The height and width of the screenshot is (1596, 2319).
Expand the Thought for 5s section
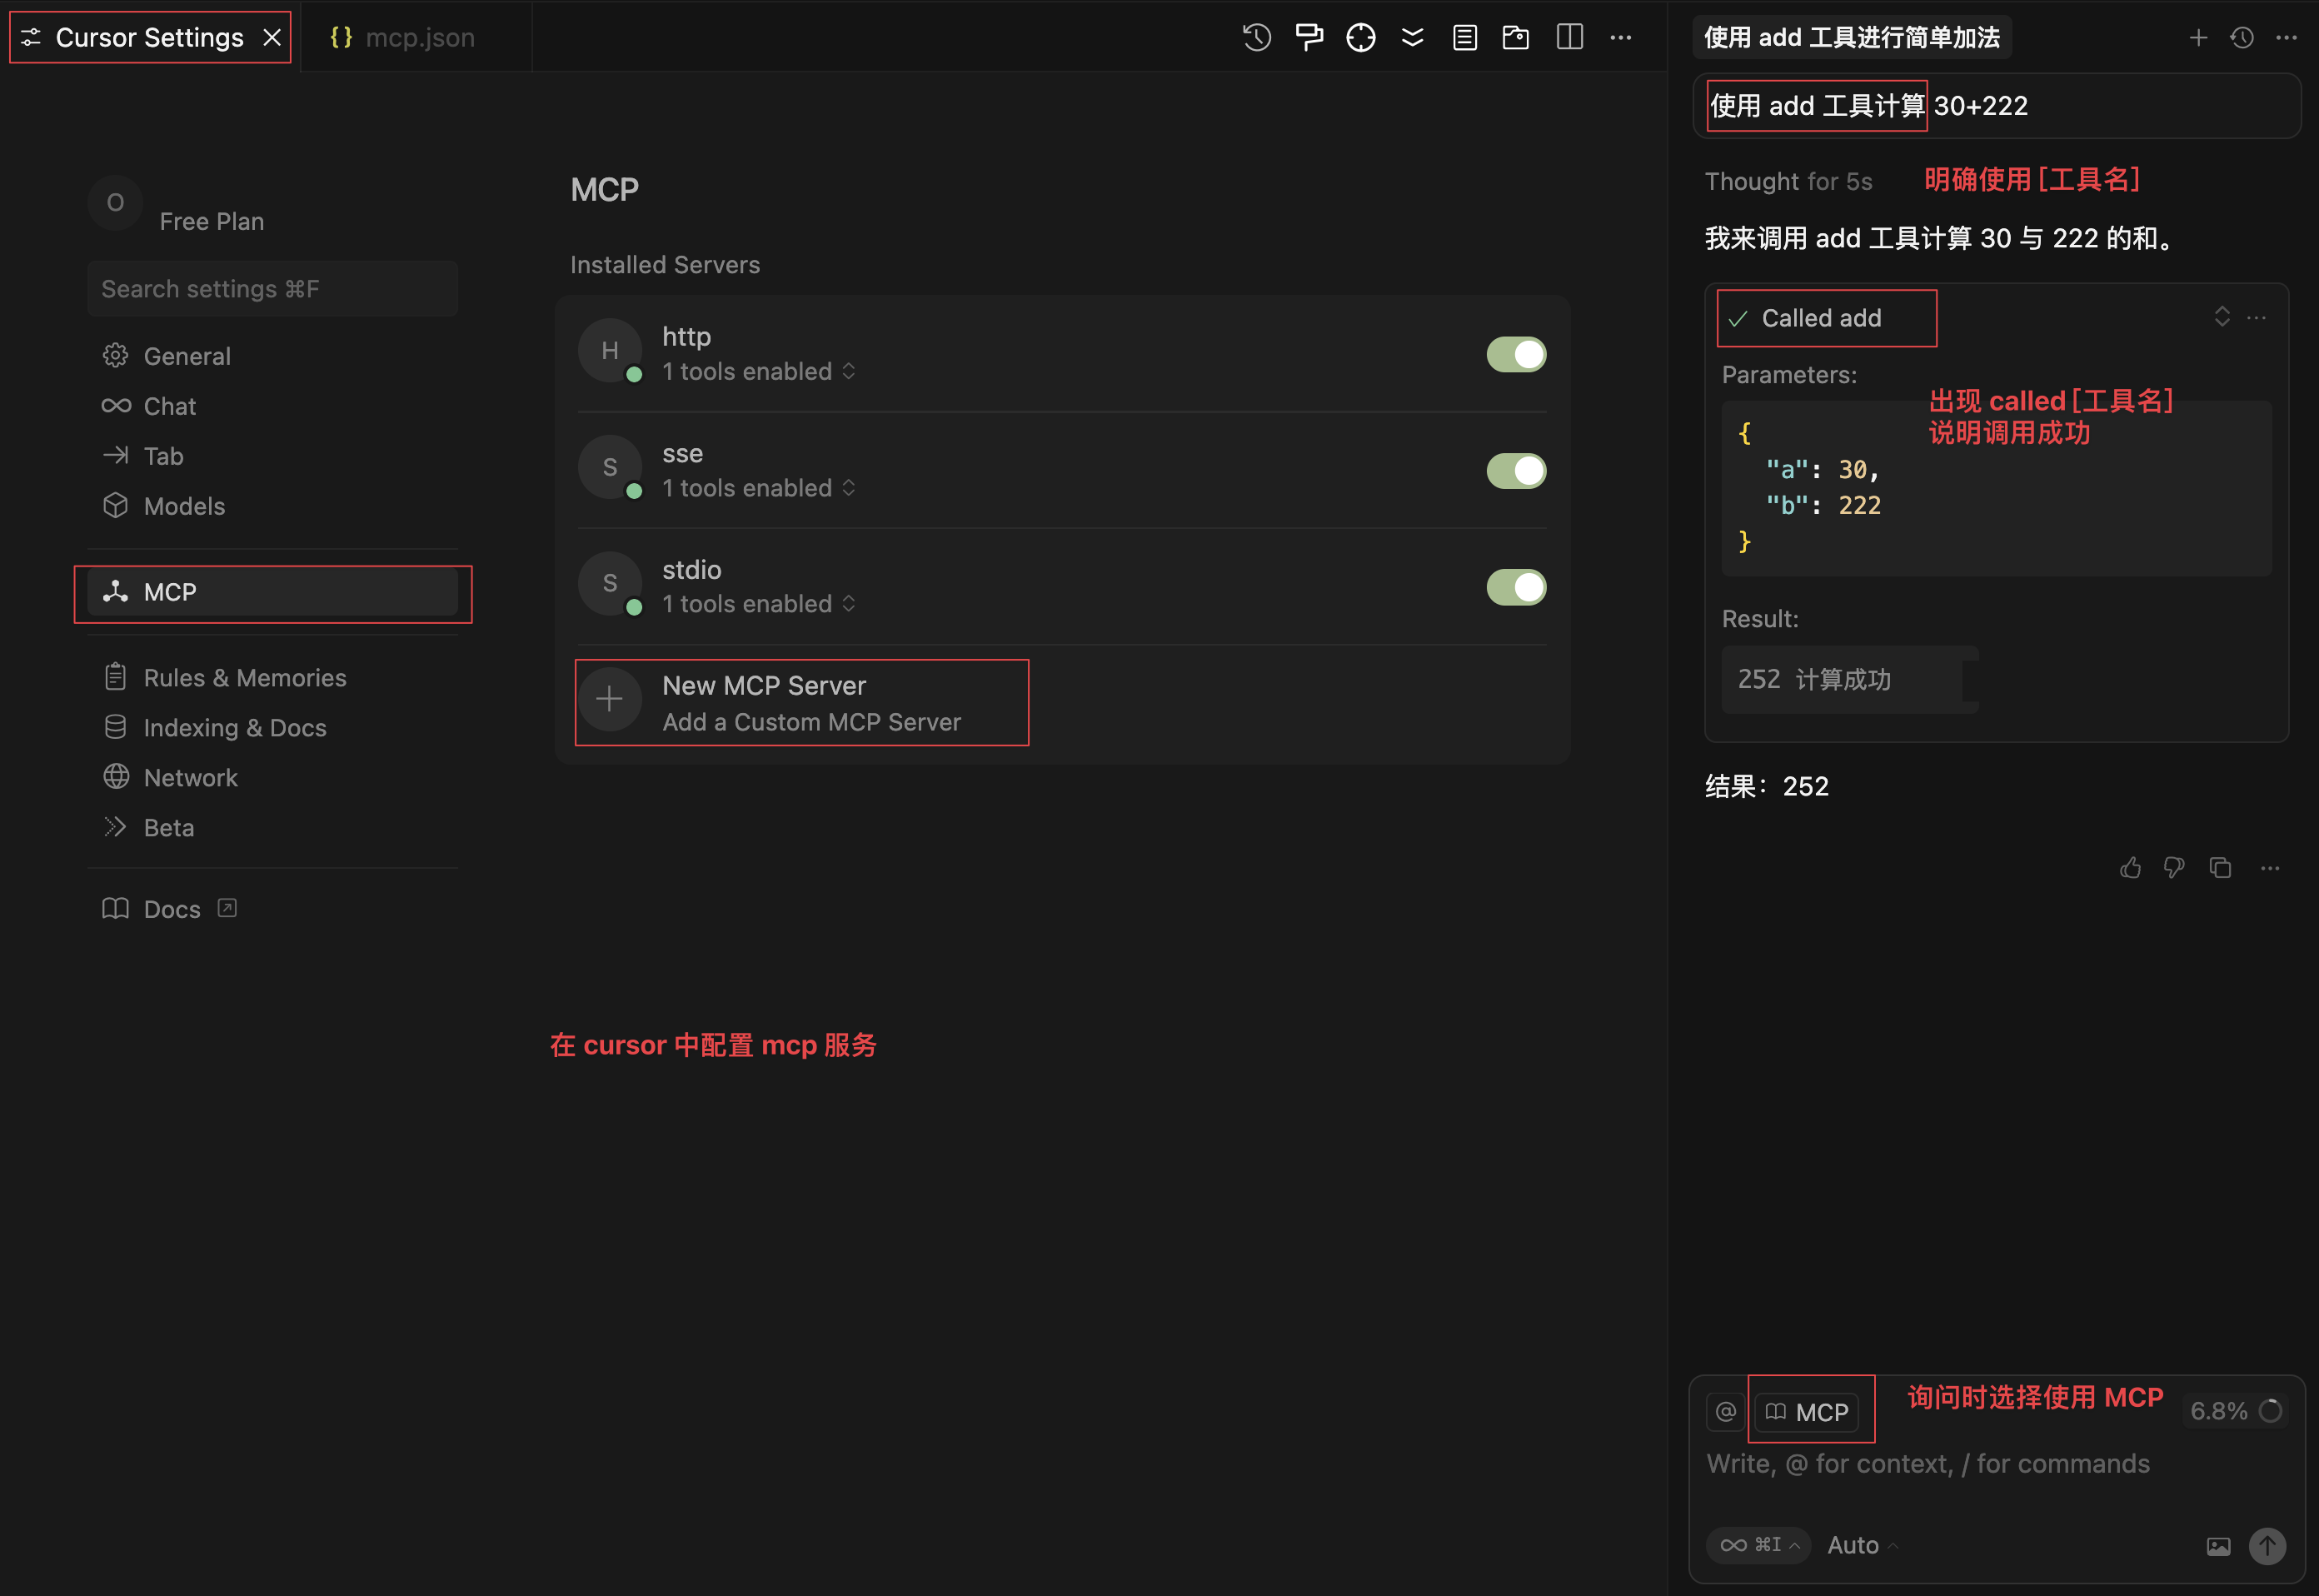(1788, 181)
